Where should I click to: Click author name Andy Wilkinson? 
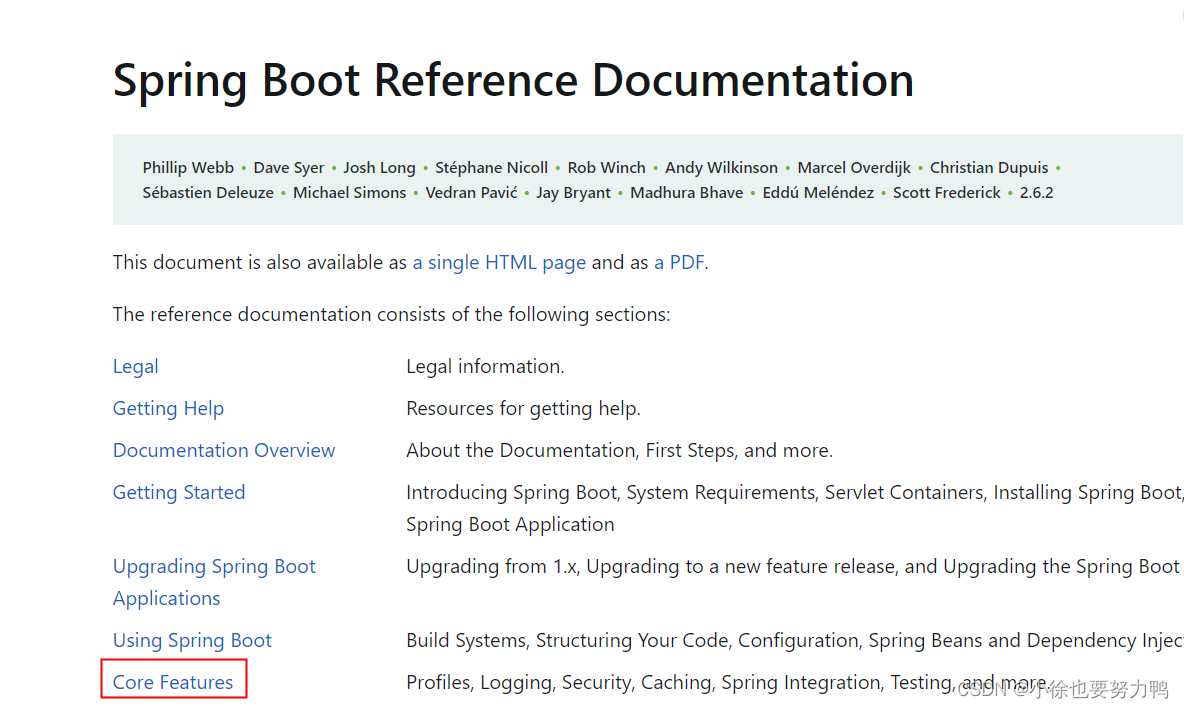[721, 168]
